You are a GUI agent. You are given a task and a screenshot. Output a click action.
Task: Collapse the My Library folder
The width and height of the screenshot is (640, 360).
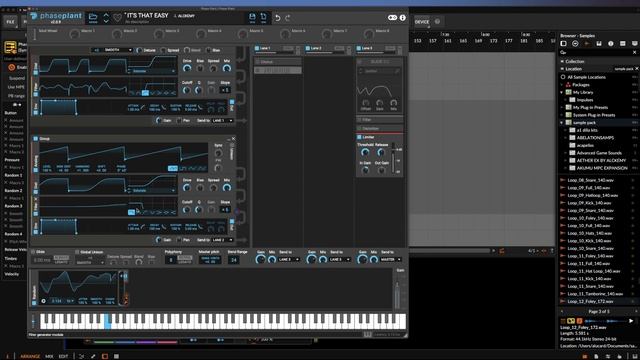click(562, 92)
